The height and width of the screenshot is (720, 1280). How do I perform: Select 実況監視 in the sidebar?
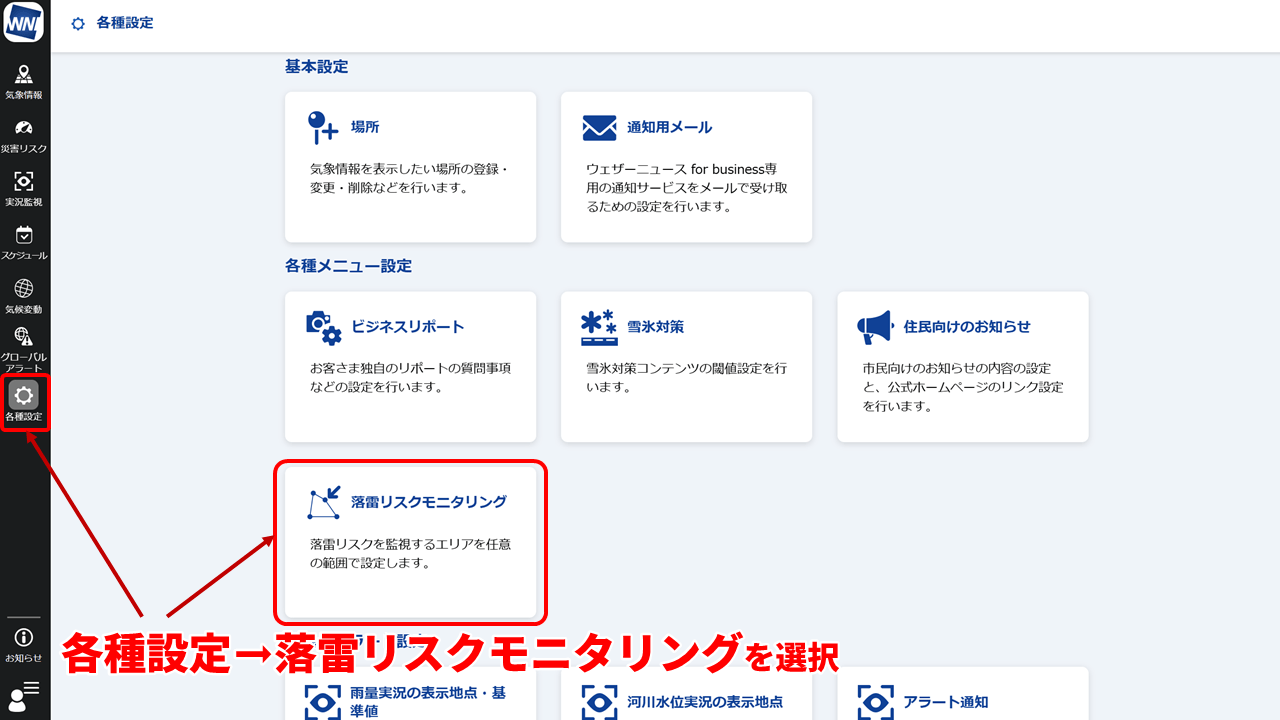pos(24,188)
